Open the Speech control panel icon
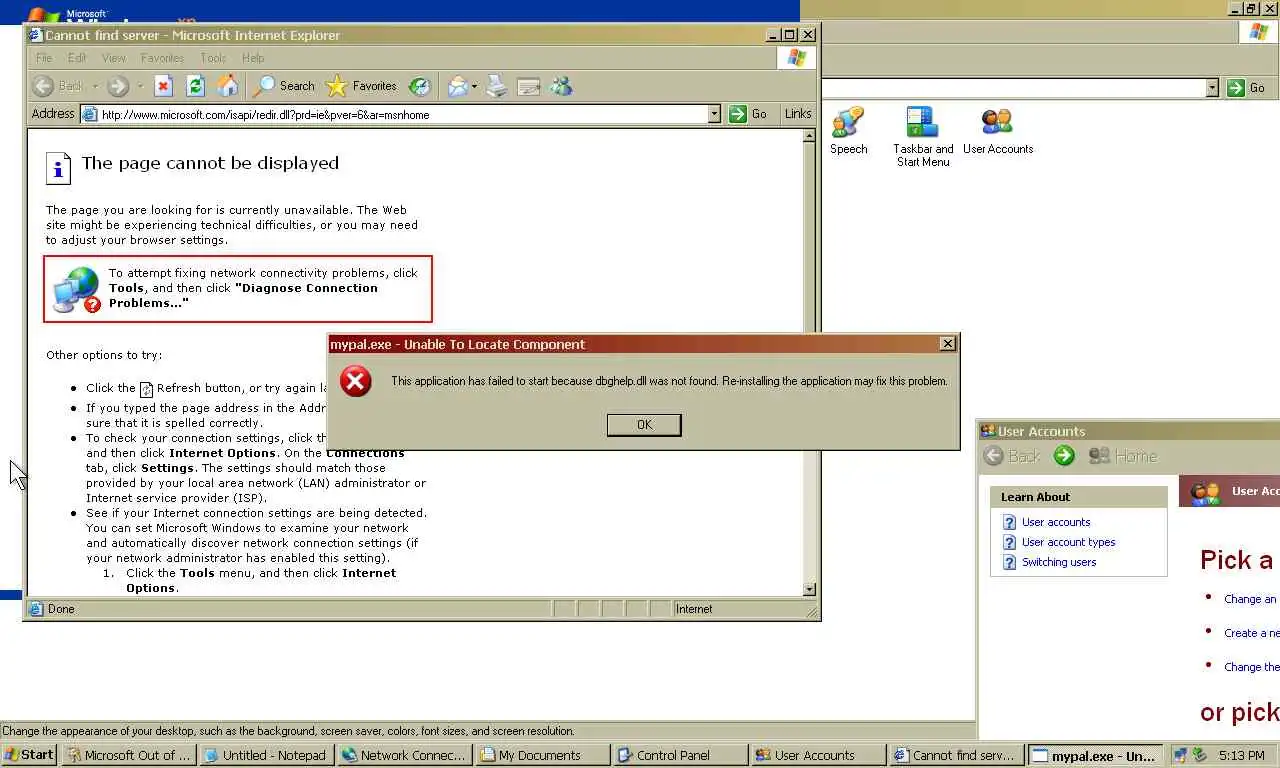This screenshot has height=768, width=1280. (848, 131)
